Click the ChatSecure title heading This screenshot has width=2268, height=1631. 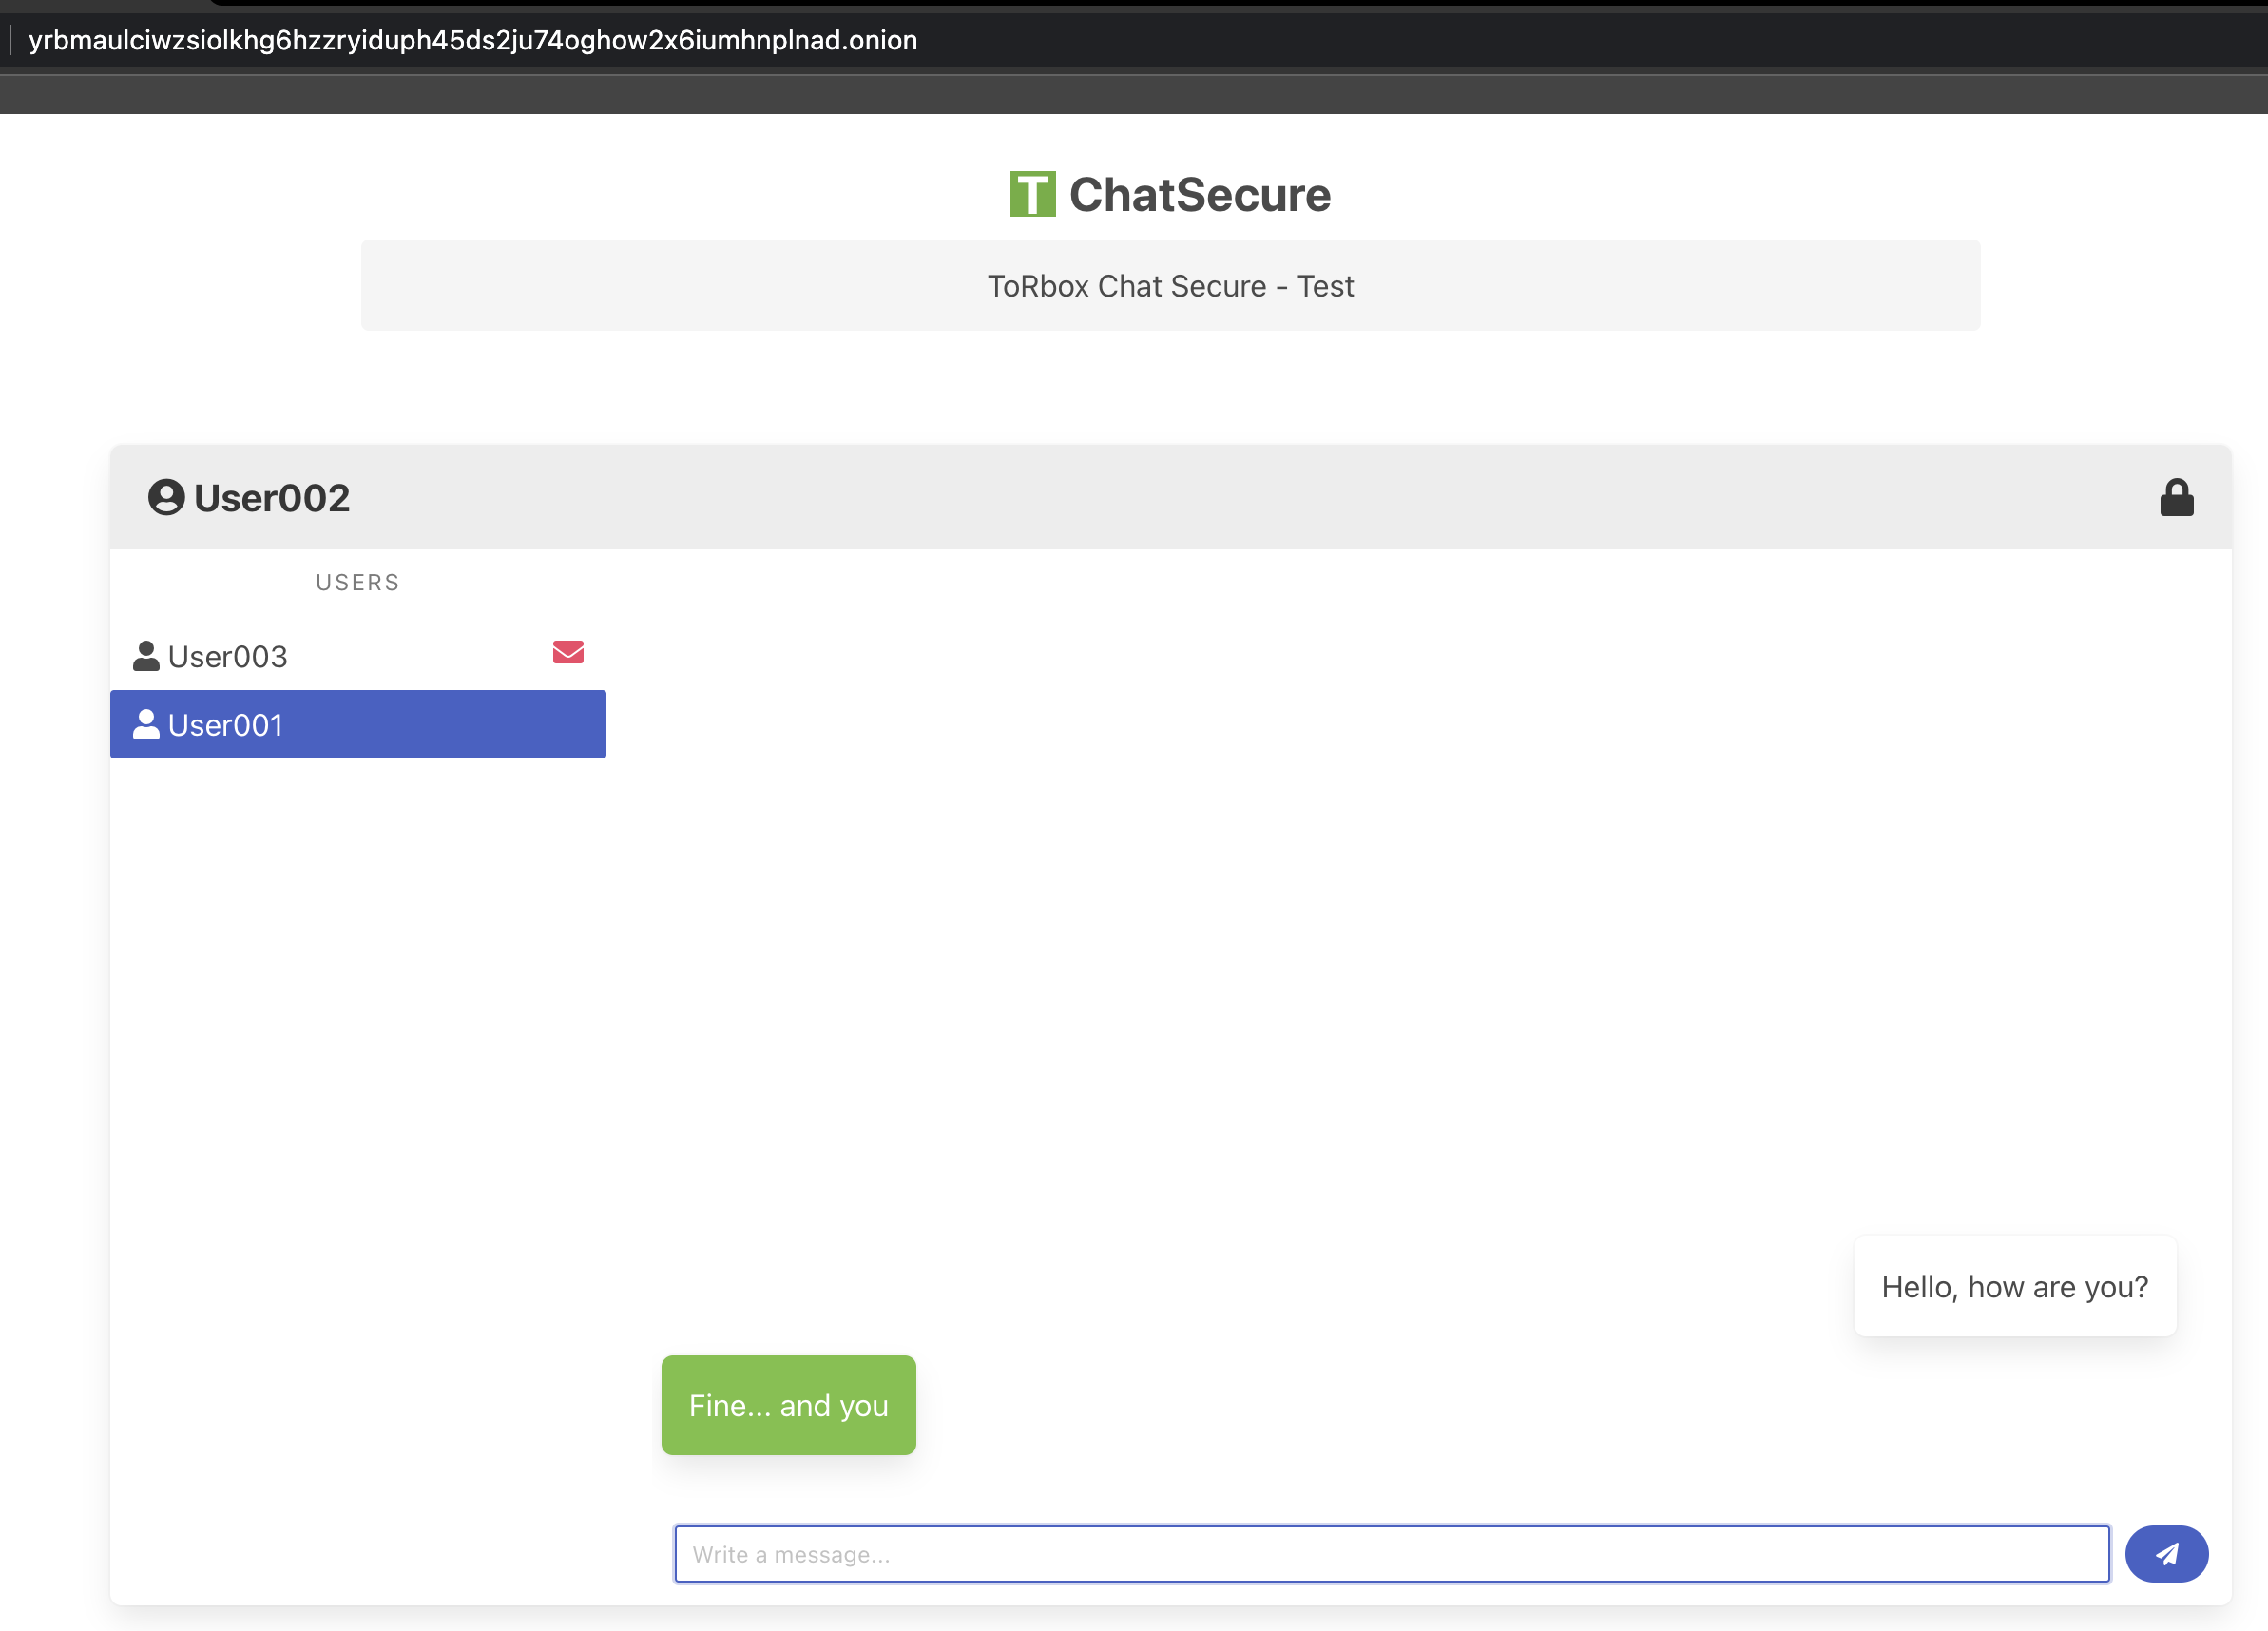1200,194
